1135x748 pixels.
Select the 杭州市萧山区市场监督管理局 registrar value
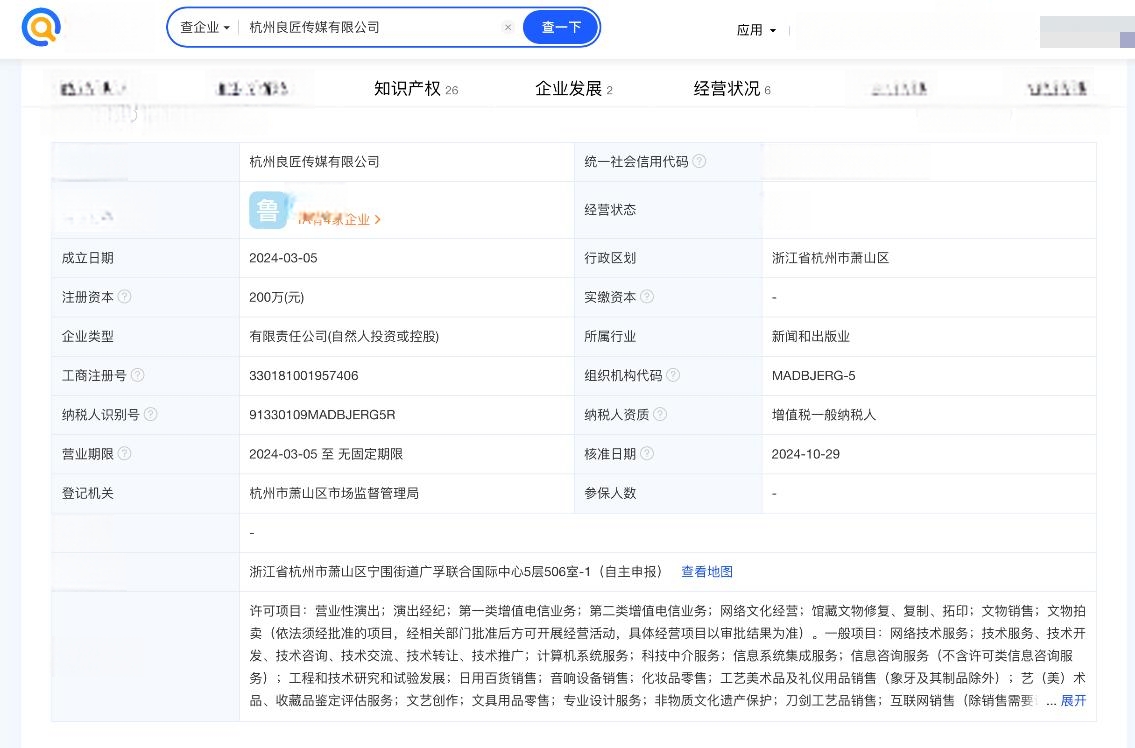coord(334,493)
